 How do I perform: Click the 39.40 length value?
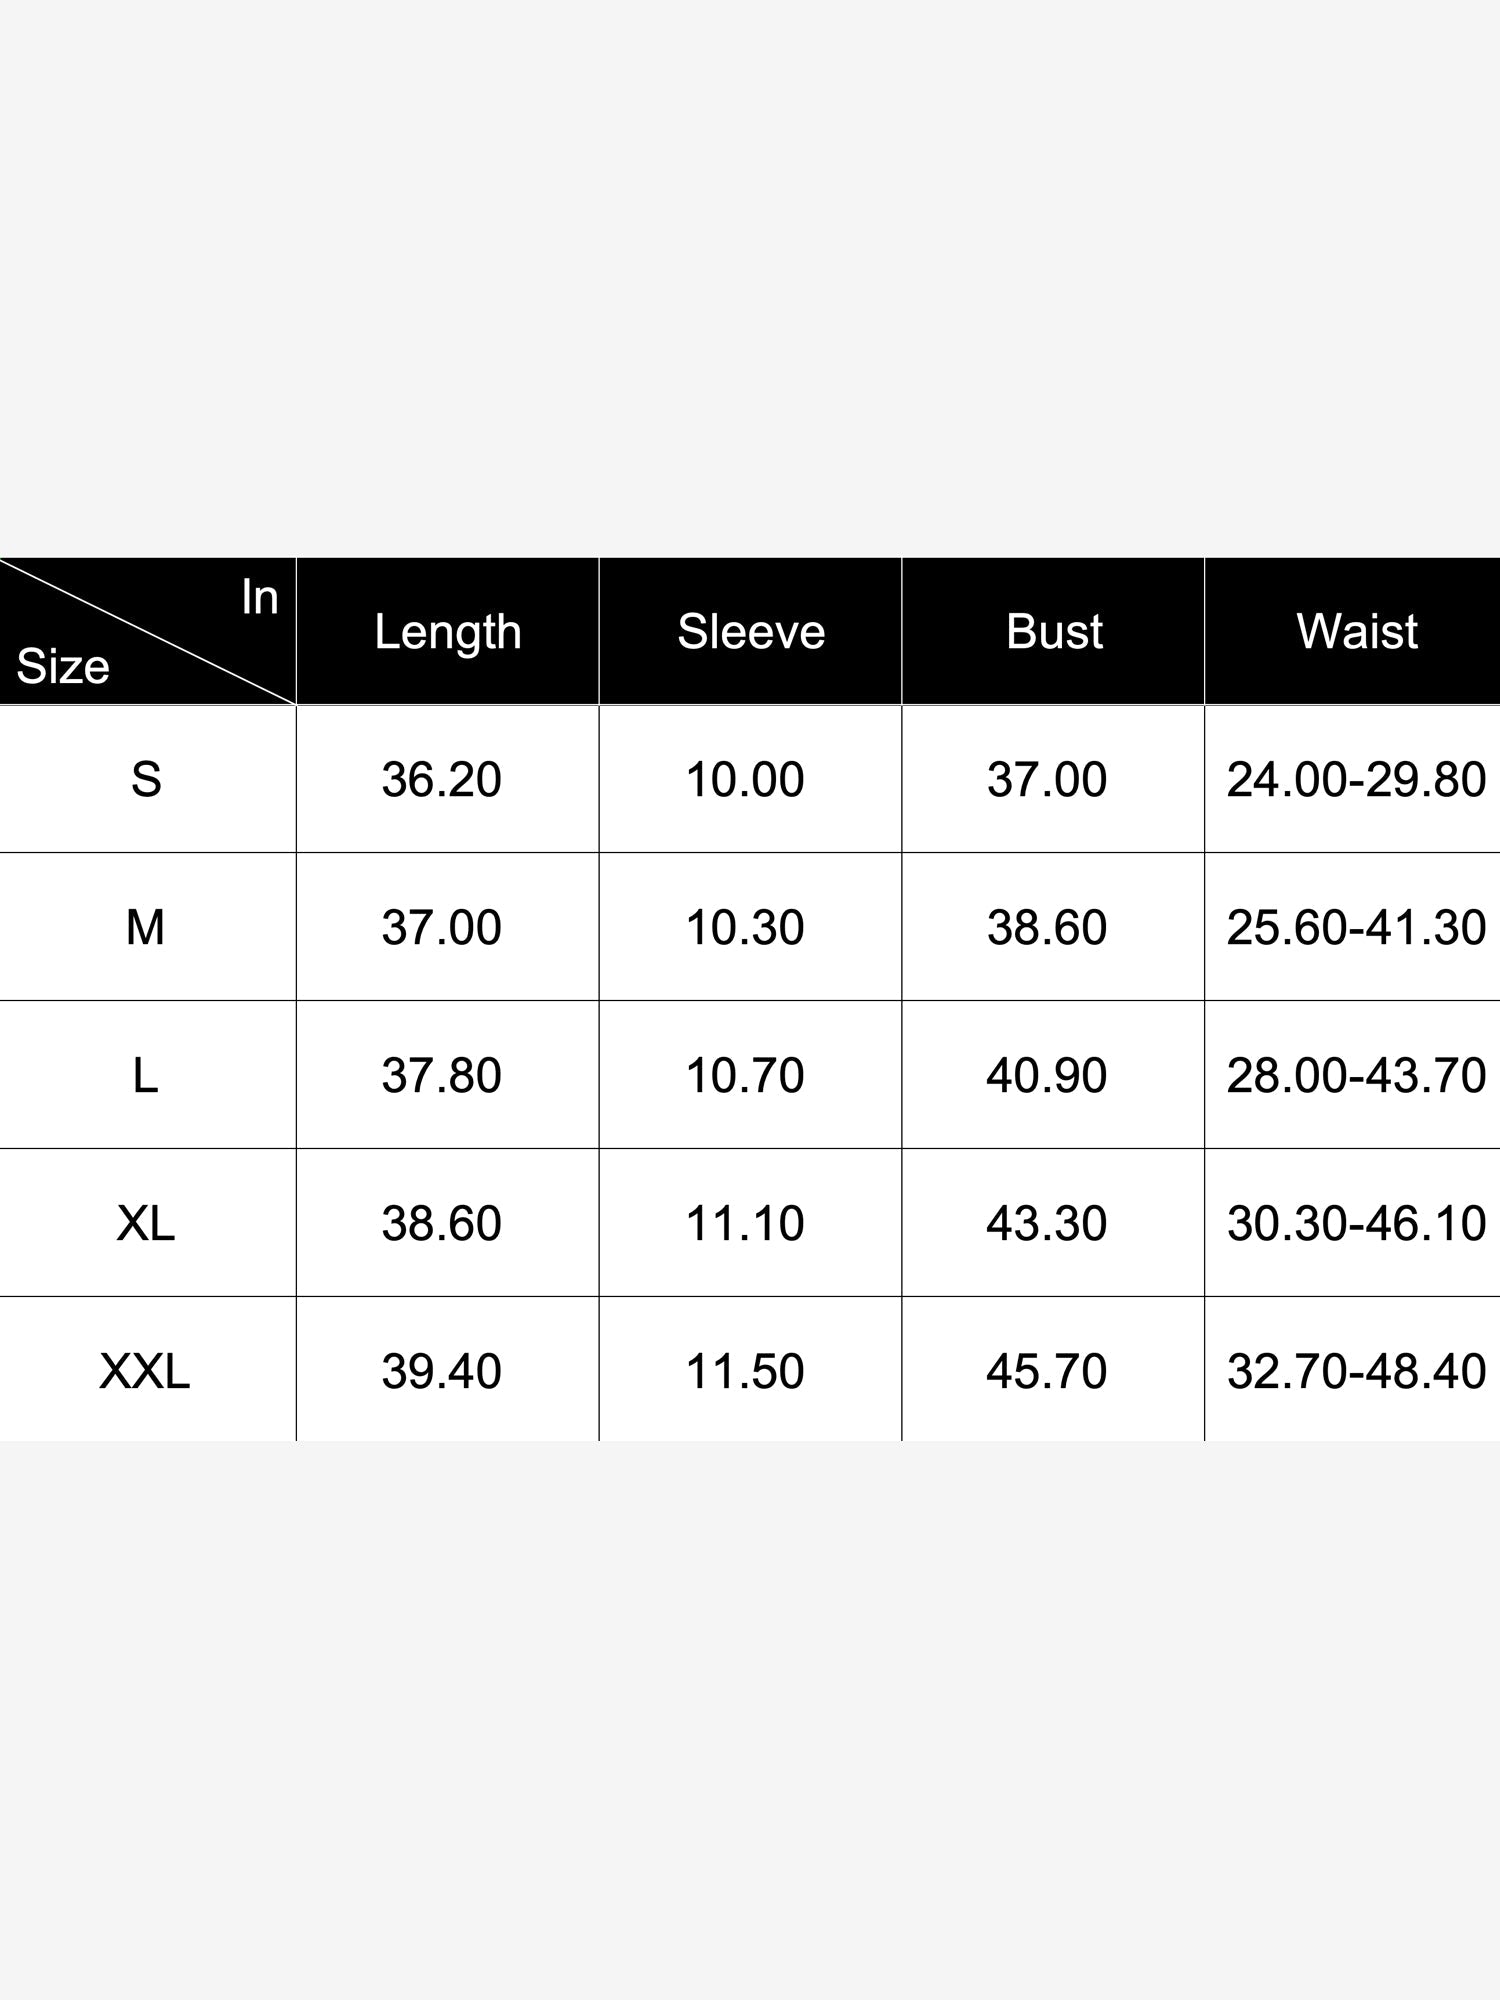pos(441,1371)
